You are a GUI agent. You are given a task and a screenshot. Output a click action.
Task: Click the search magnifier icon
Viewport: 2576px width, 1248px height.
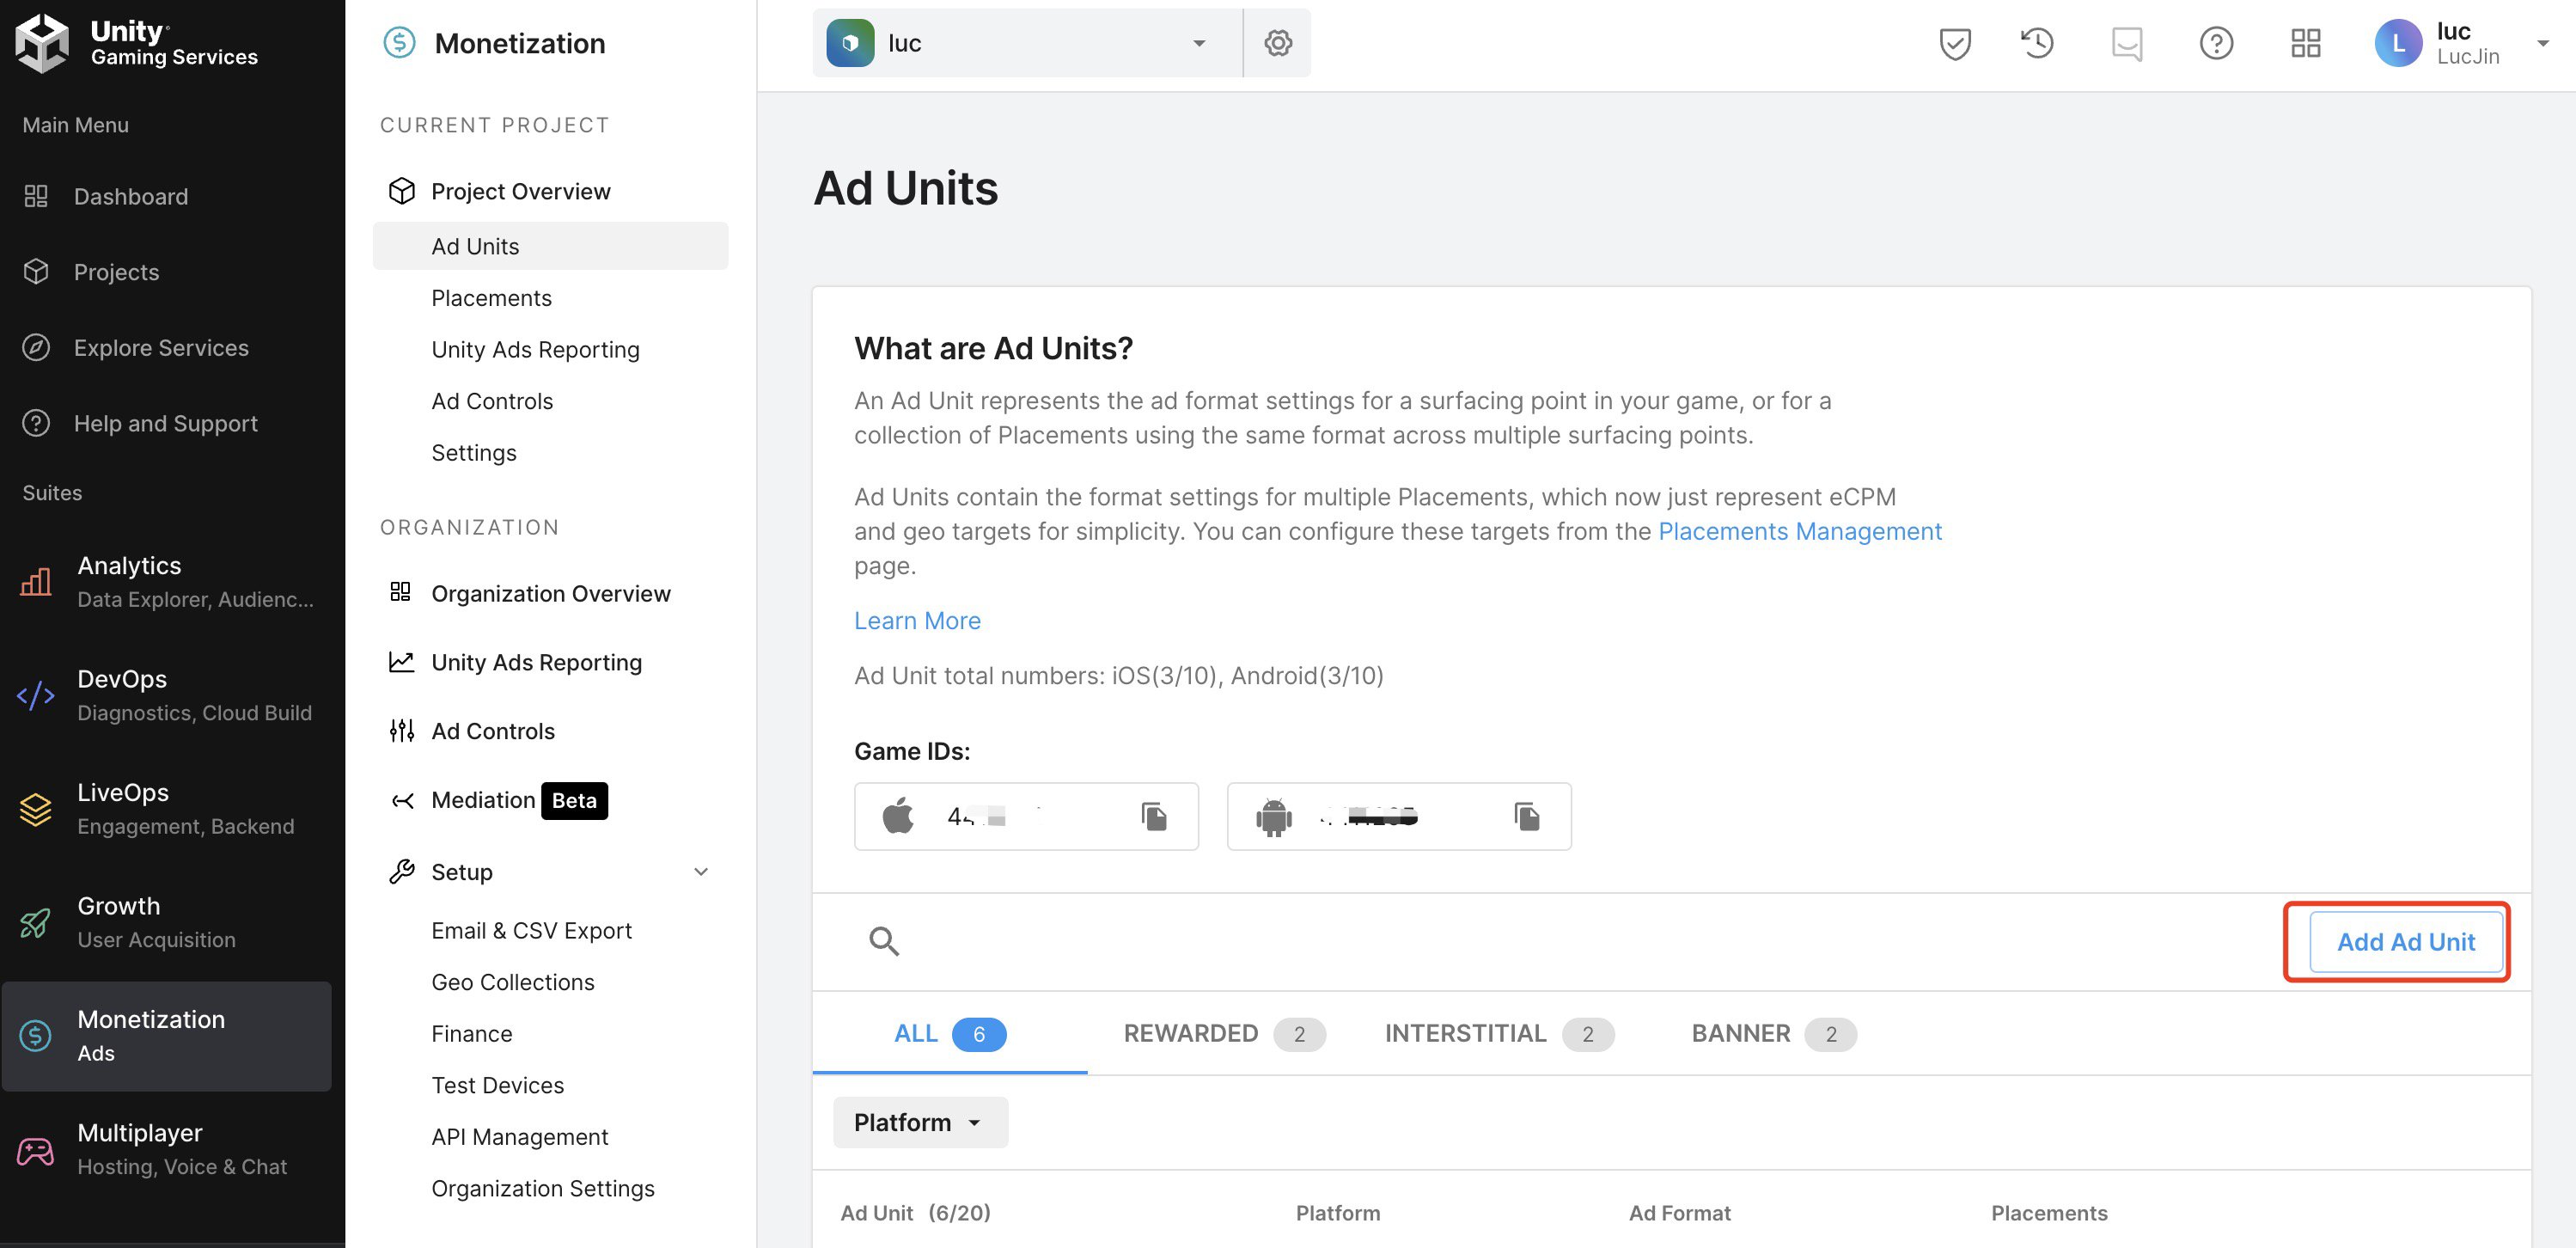tap(883, 941)
